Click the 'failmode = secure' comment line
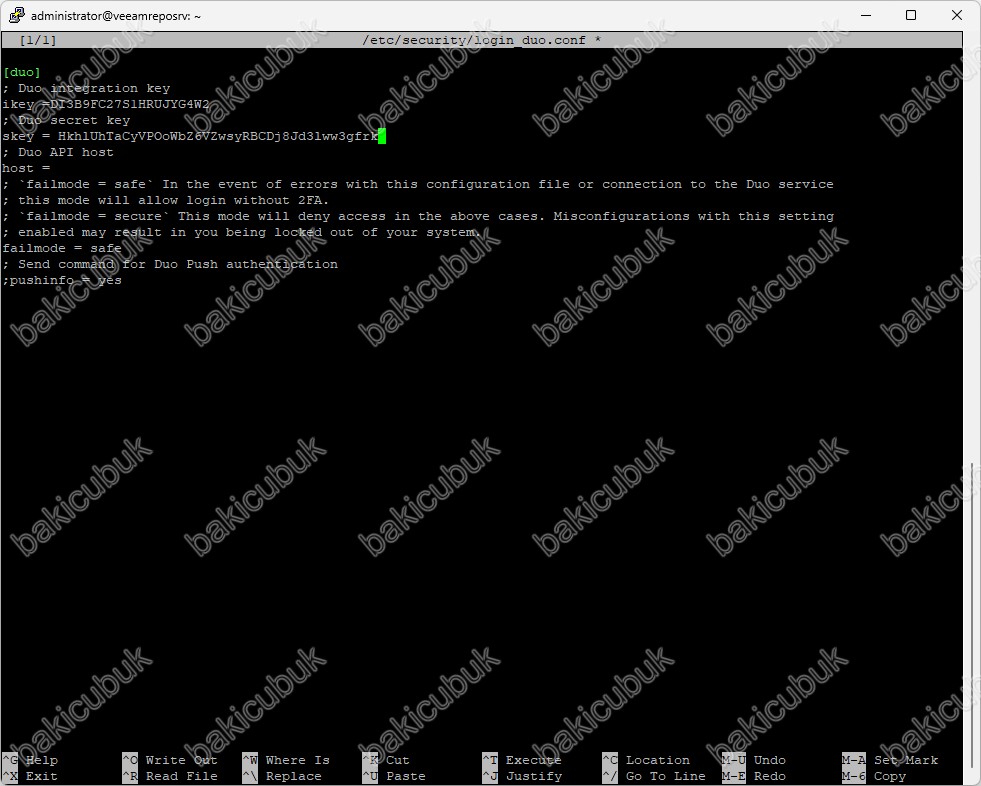This screenshot has height=786, width=981. 418,216
